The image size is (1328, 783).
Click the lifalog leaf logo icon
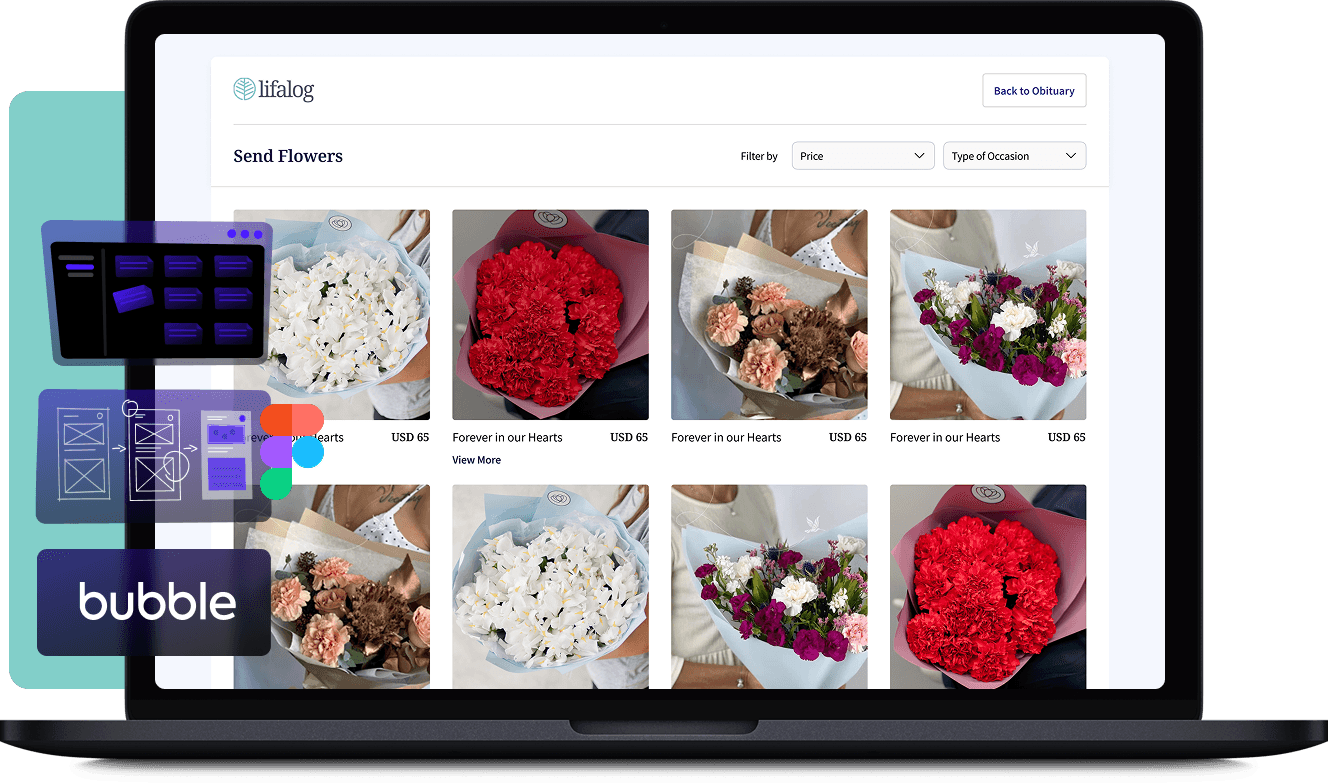tap(244, 90)
